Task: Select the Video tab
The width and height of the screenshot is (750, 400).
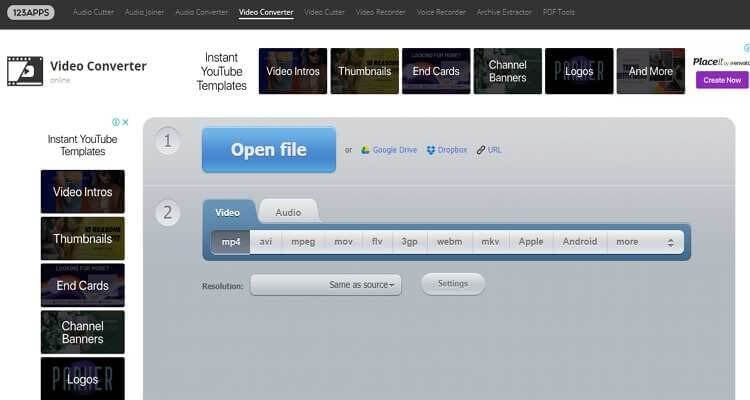Action: [x=228, y=212]
